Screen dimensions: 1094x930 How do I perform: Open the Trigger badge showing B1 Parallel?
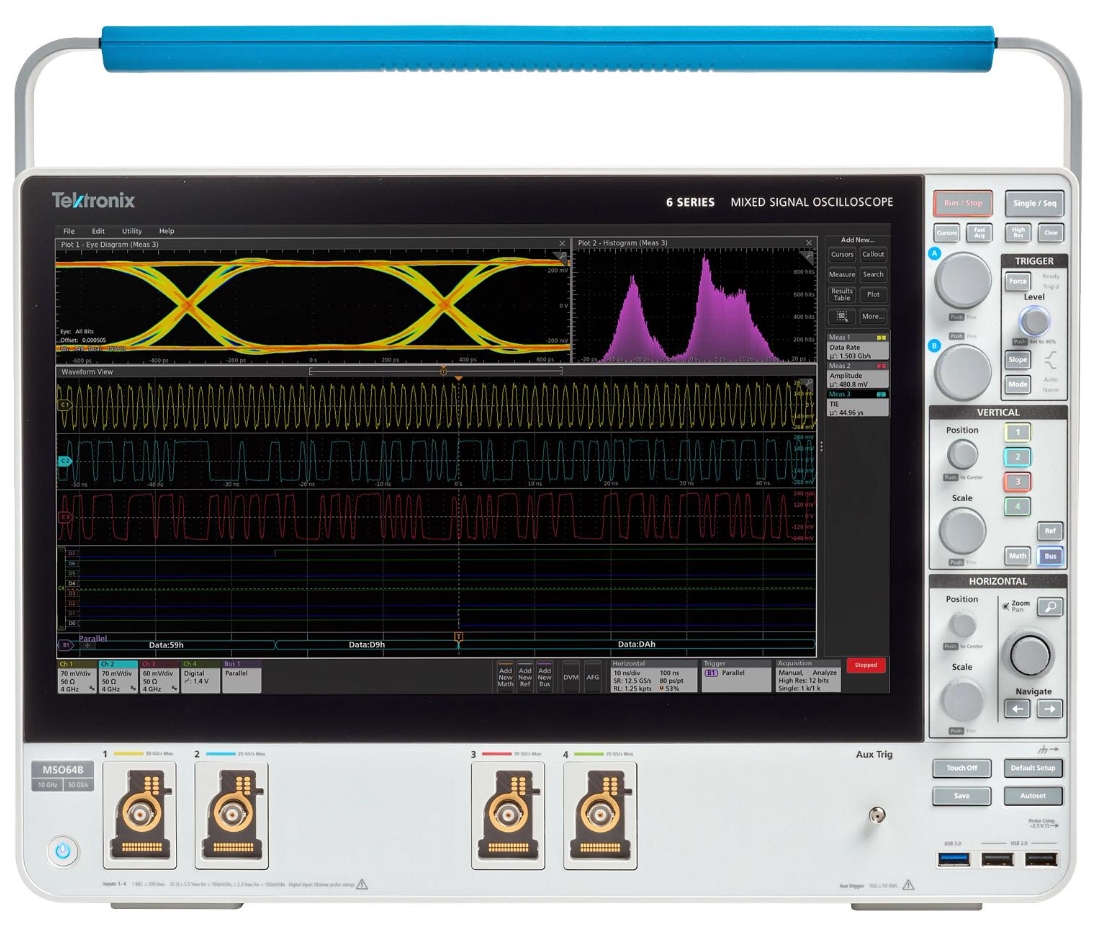(725, 673)
